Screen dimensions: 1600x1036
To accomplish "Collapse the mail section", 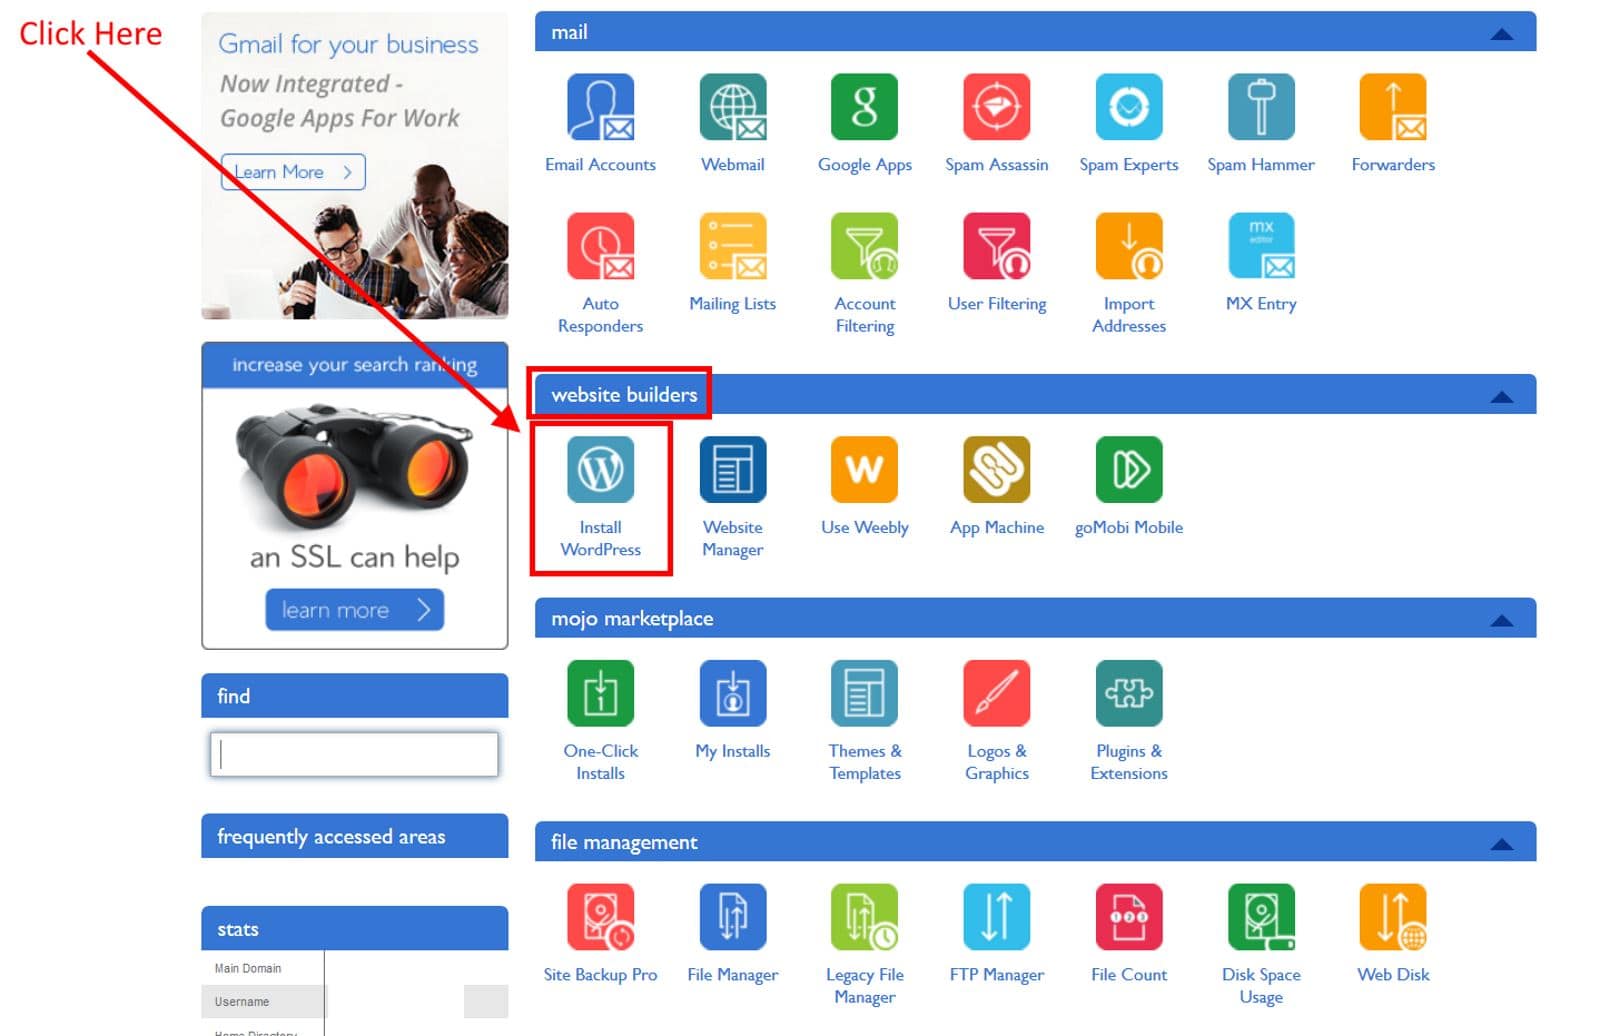I will 1501,34.
